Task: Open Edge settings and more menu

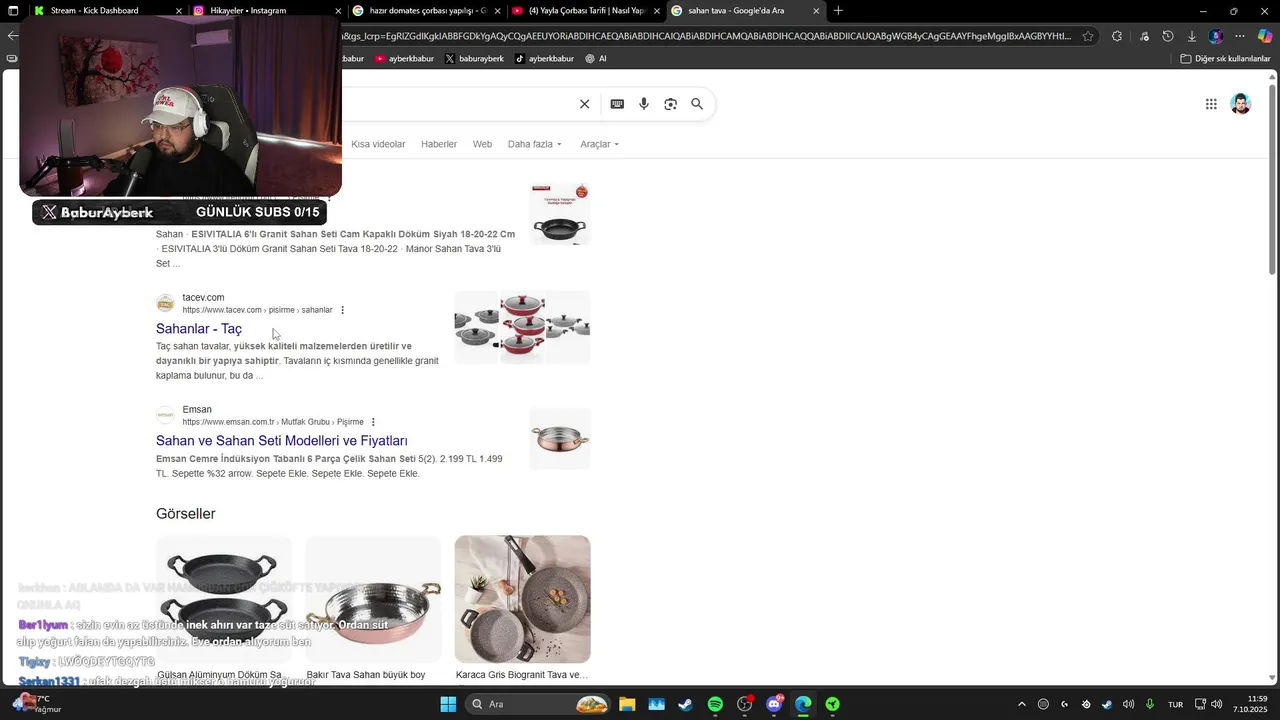Action: pyautogui.click(x=1240, y=36)
